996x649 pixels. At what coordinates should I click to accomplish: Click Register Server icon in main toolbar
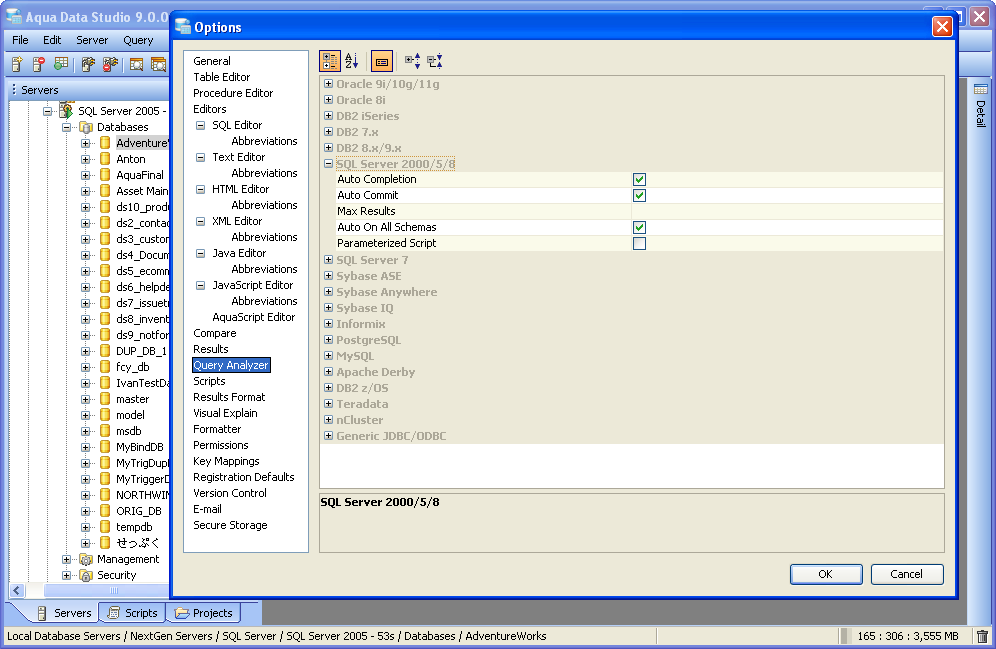tap(17, 64)
